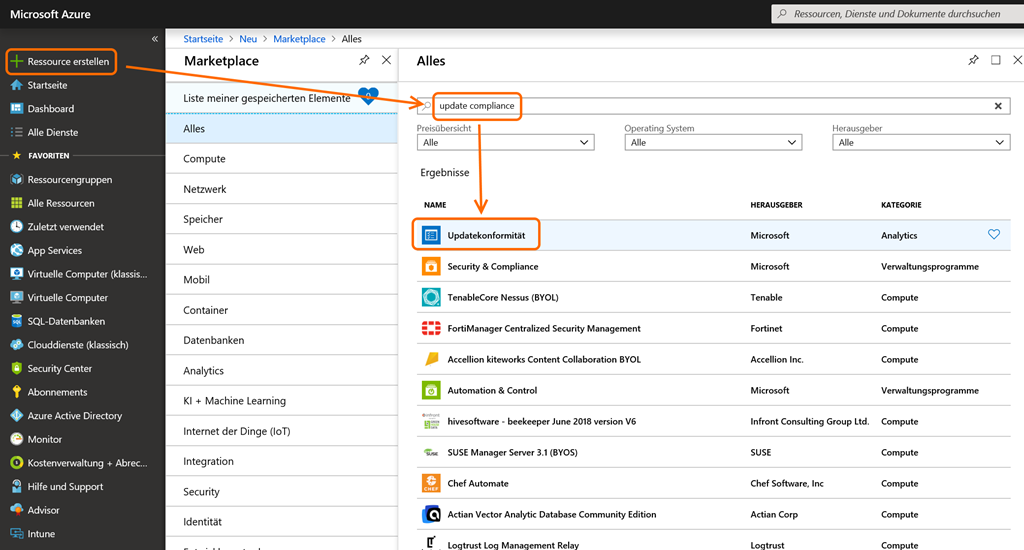The image size is (1024, 550).
Task: Click Ressource erstellen button
Action: (x=61, y=62)
